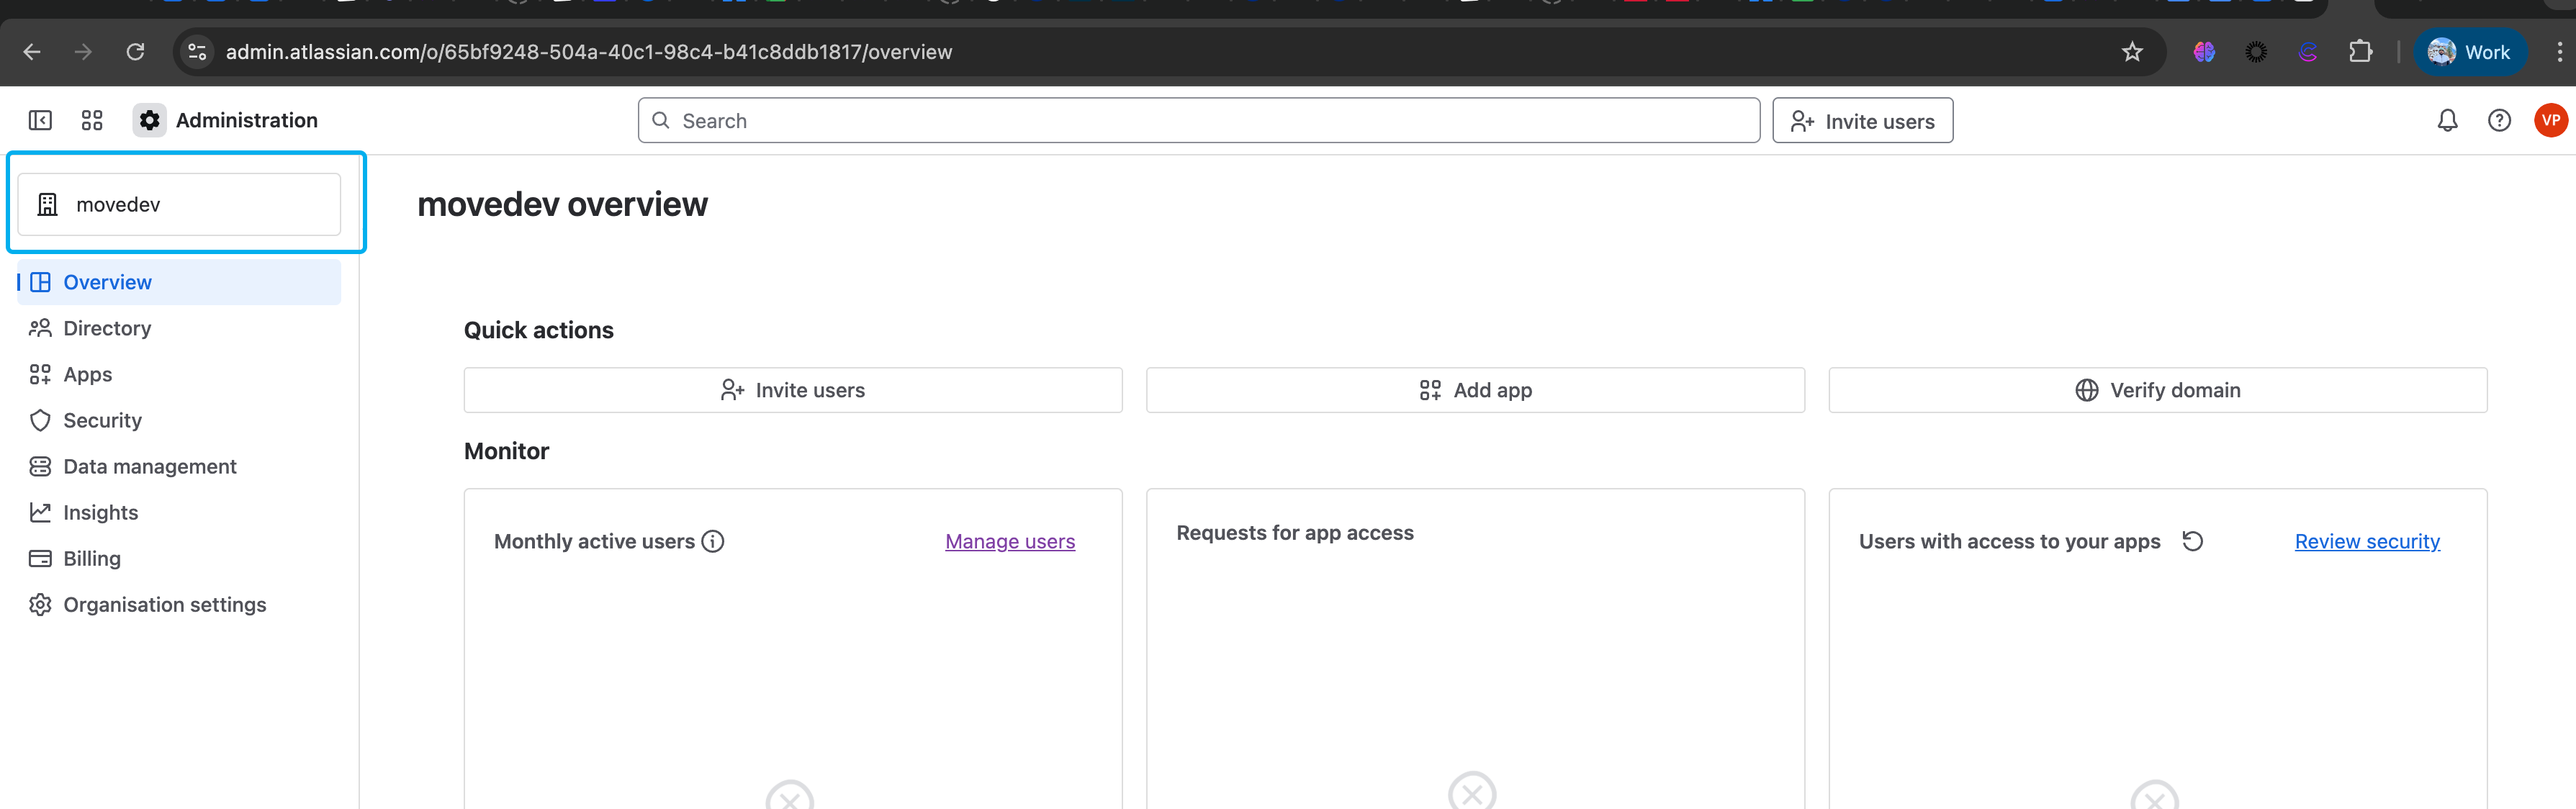The image size is (2576, 809).
Task: Click the Add app quick action
Action: (1475, 390)
